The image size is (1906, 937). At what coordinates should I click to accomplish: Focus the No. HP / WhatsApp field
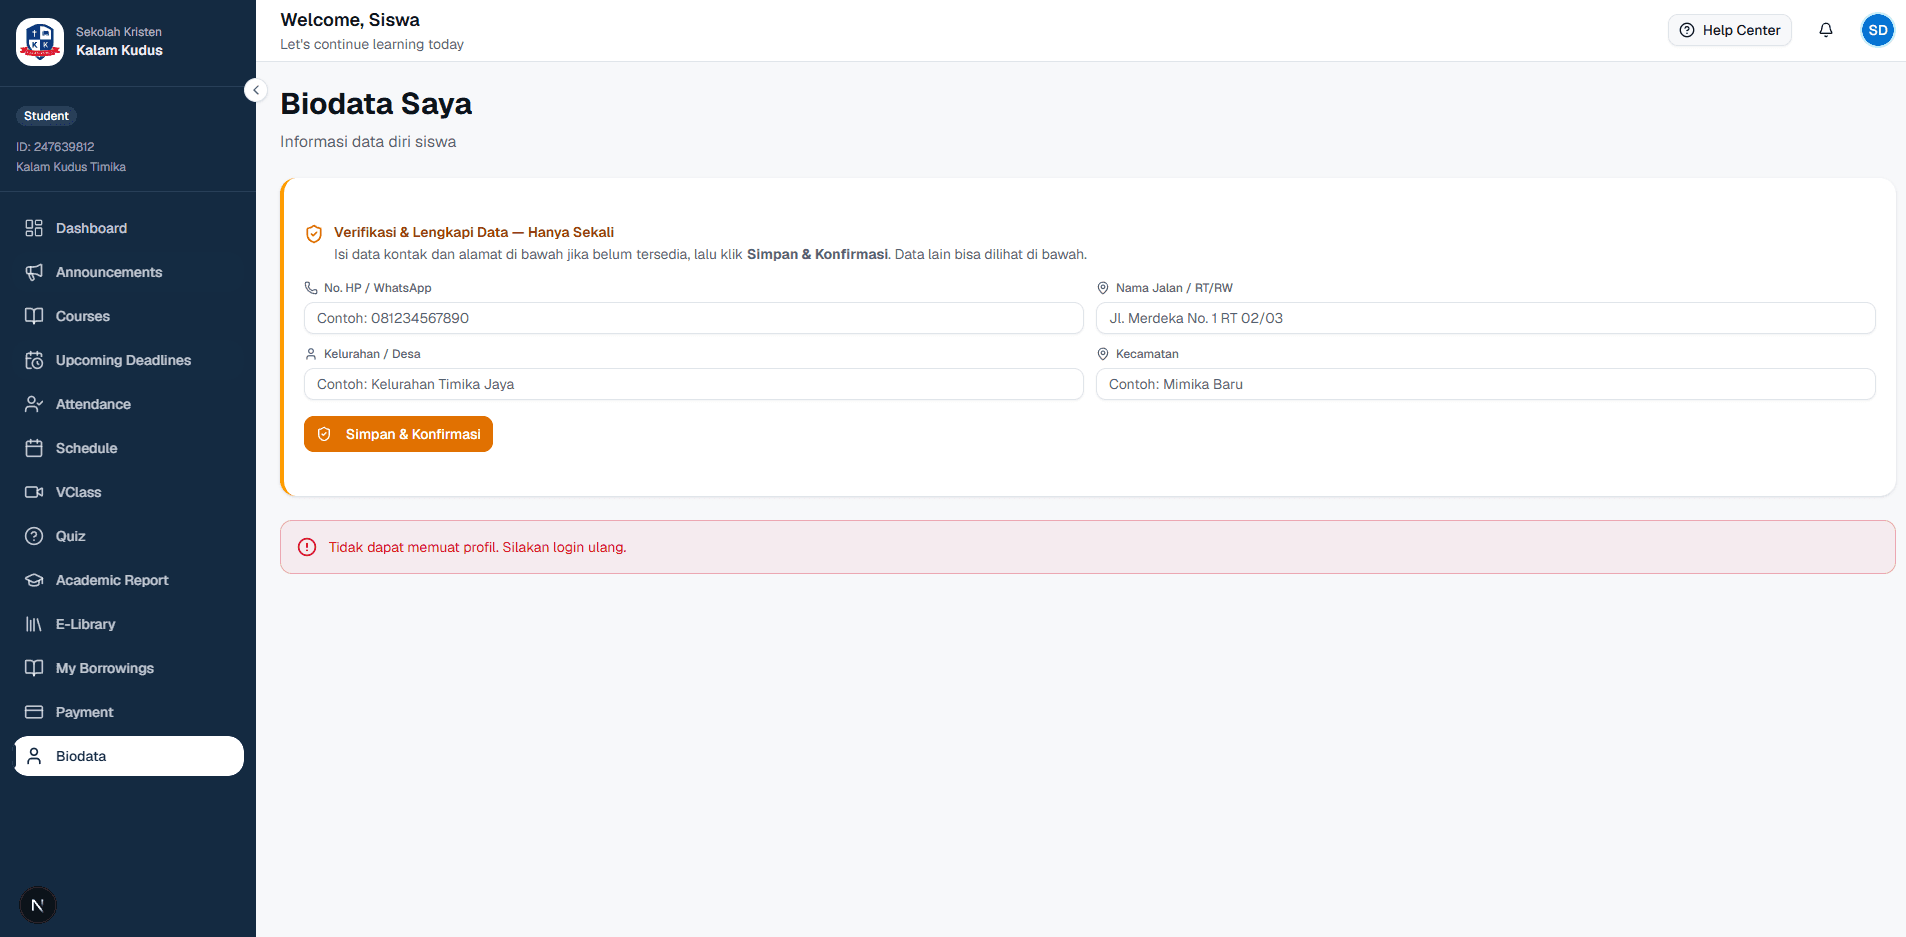pyautogui.click(x=694, y=318)
